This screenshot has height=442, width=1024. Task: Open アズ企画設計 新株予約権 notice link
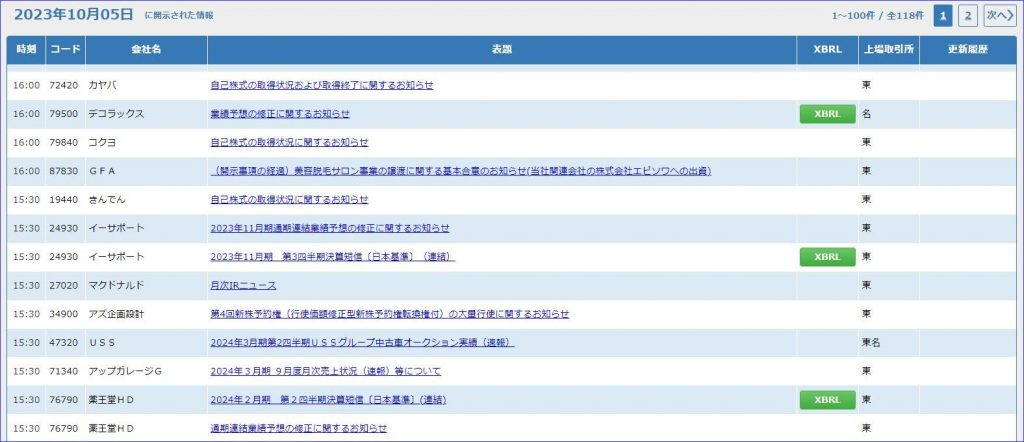pos(390,314)
